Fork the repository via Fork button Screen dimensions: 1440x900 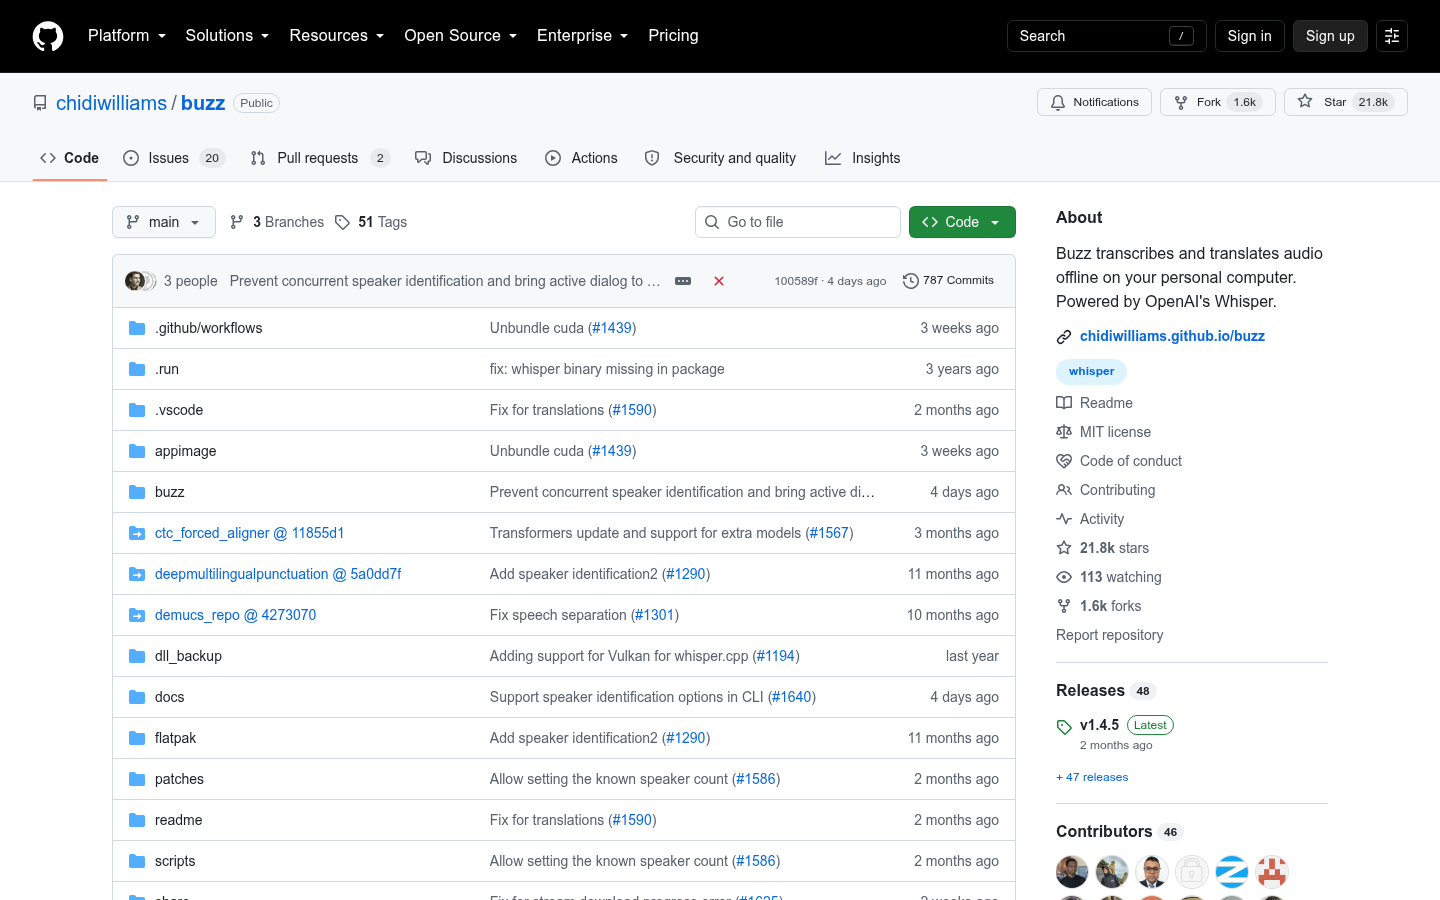coord(1217,102)
